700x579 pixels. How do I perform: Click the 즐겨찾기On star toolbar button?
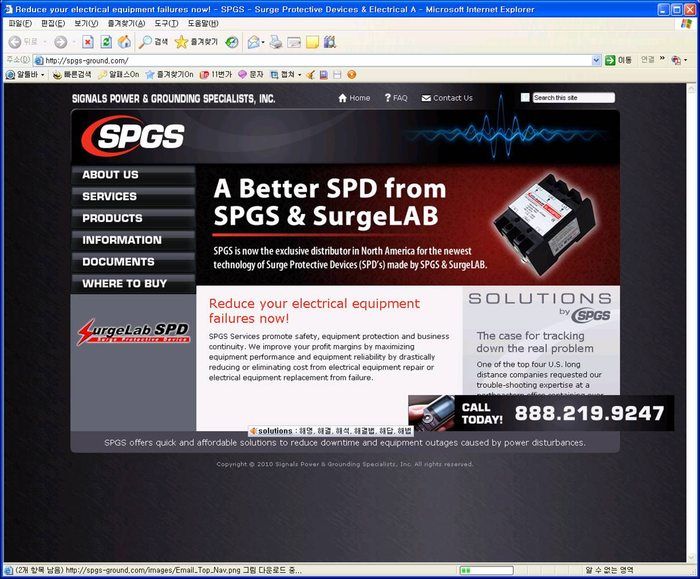coord(170,75)
